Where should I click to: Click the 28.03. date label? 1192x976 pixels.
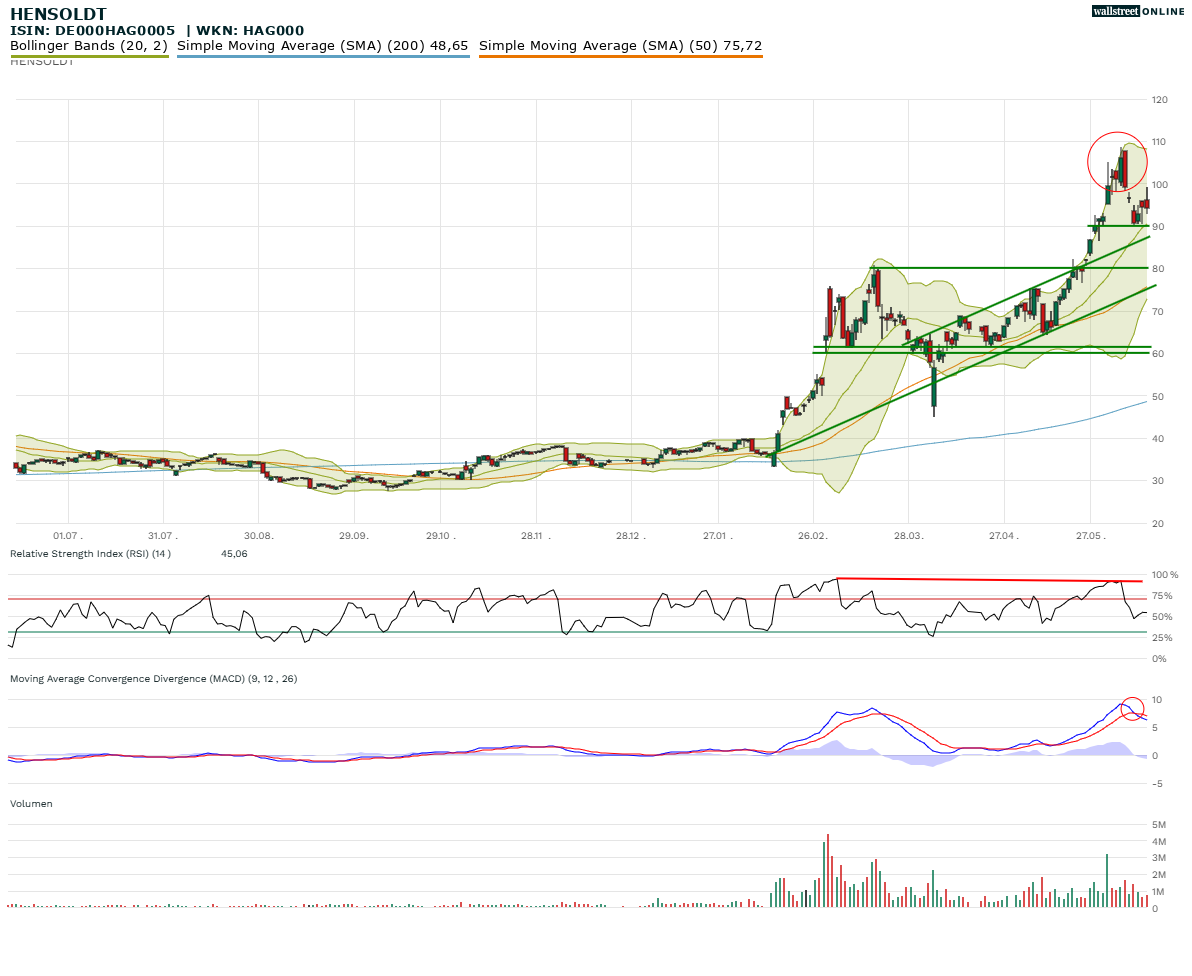(x=908, y=536)
